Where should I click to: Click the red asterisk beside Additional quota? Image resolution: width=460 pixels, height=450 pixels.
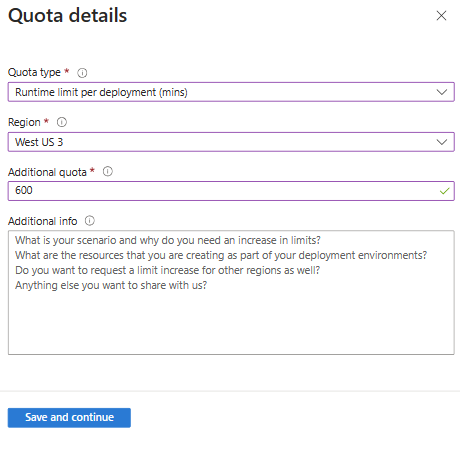coord(92,170)
